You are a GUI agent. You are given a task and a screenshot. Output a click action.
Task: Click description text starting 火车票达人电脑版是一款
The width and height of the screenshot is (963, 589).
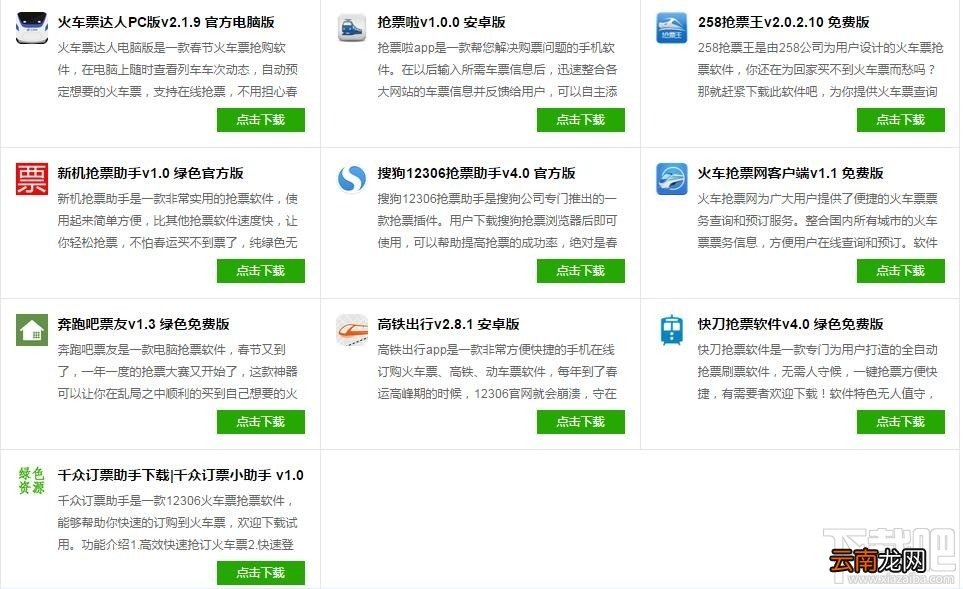(x=177, y=69)
